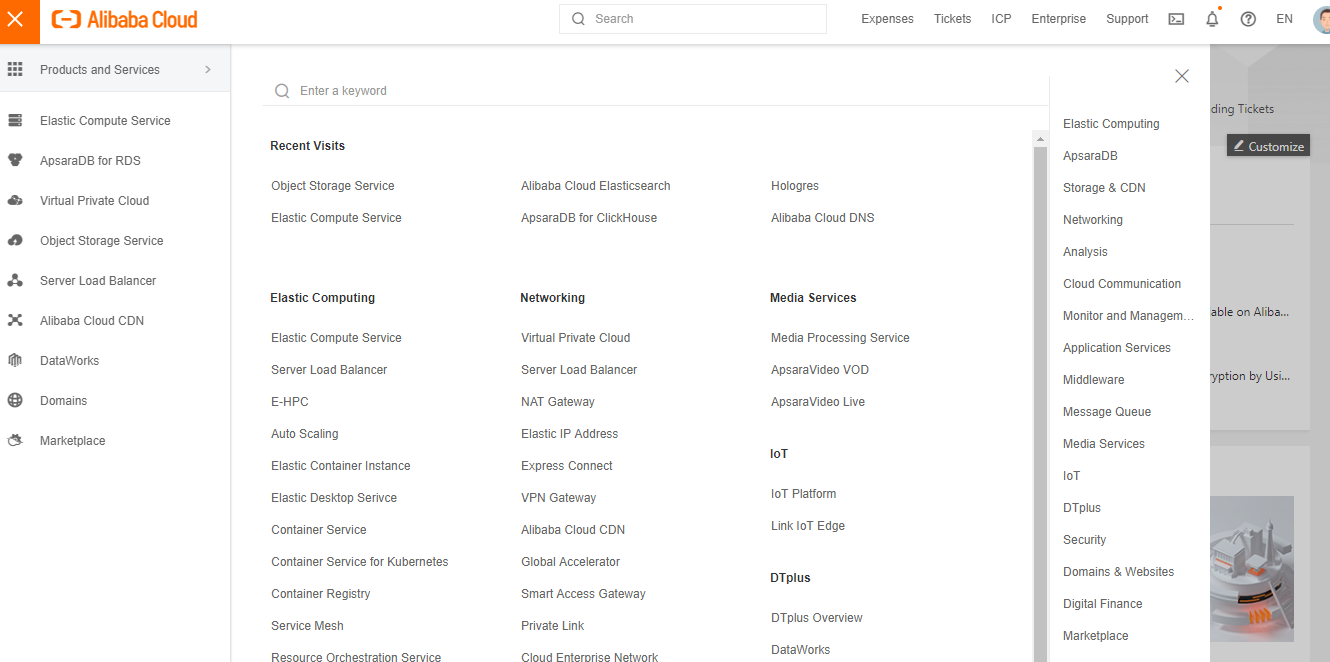The width and height of the screenshot is (1330, 662).
Task: Open the EN language selector
Action: point(1284,19)
